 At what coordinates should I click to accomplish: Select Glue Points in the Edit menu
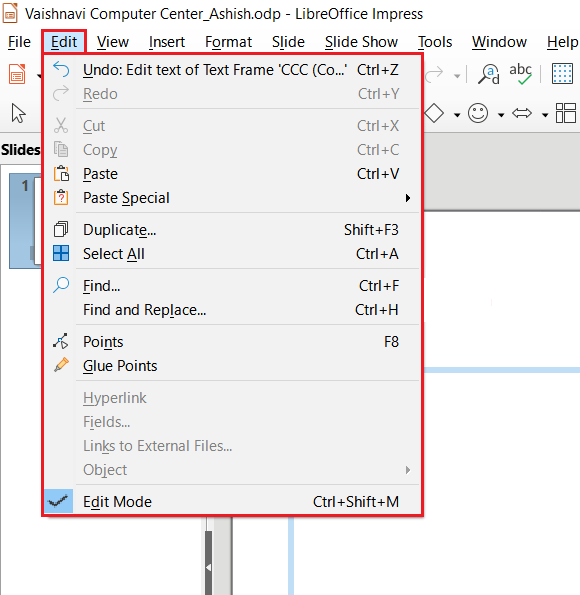pos(232,366)
